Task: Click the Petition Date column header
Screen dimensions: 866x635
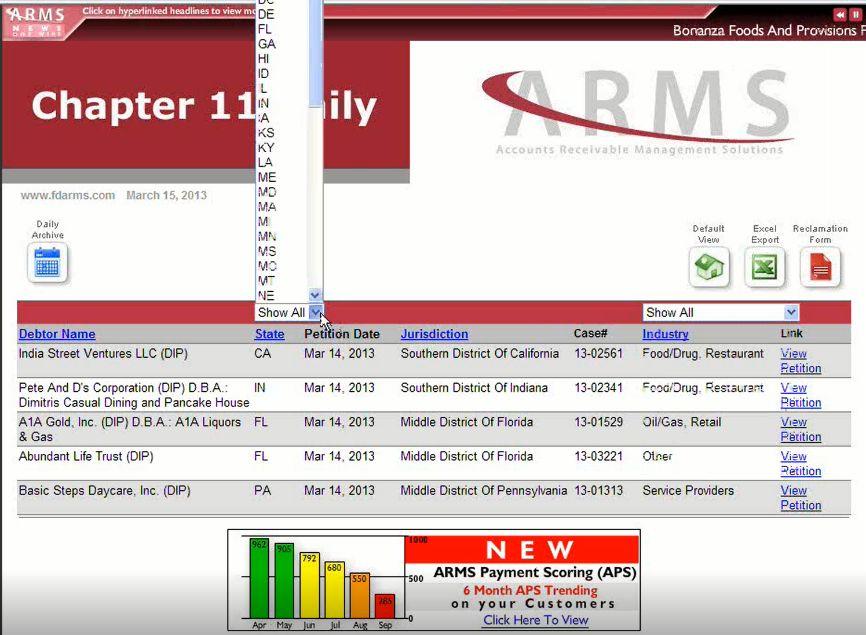Action: [342, 334]
